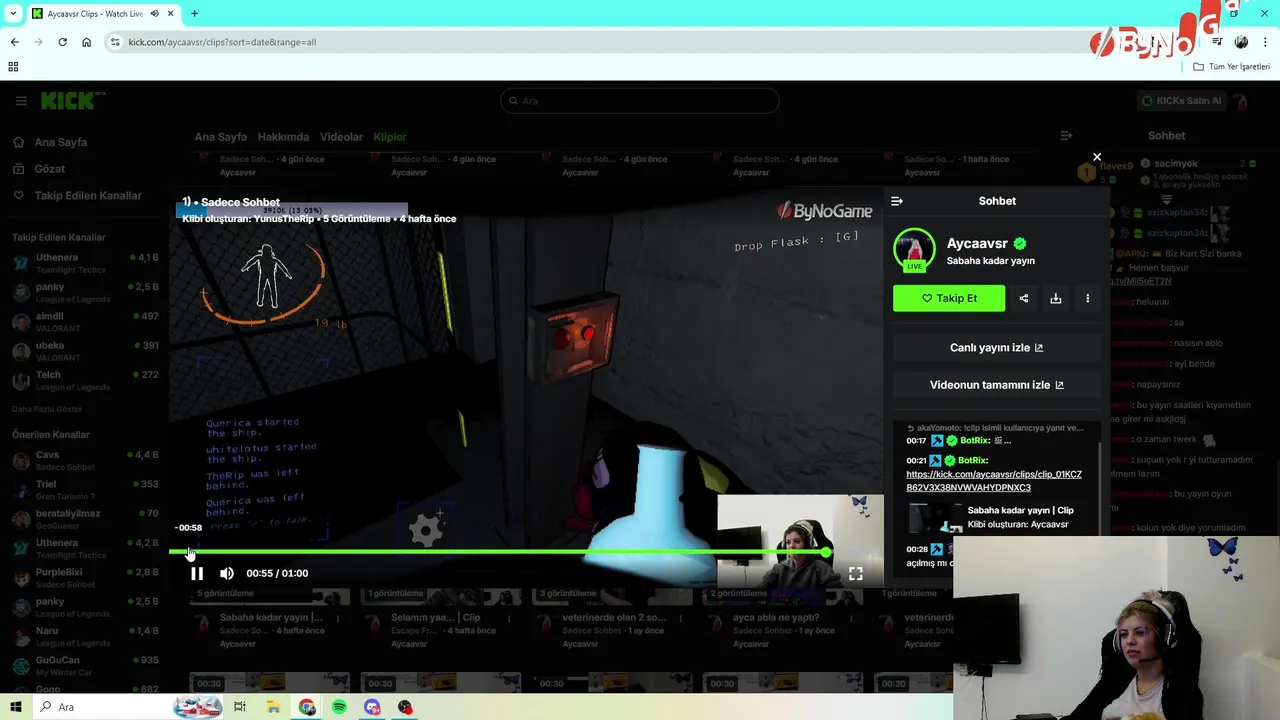Go back in browser
Screen dimensions: 1280x720
(14, 42)
